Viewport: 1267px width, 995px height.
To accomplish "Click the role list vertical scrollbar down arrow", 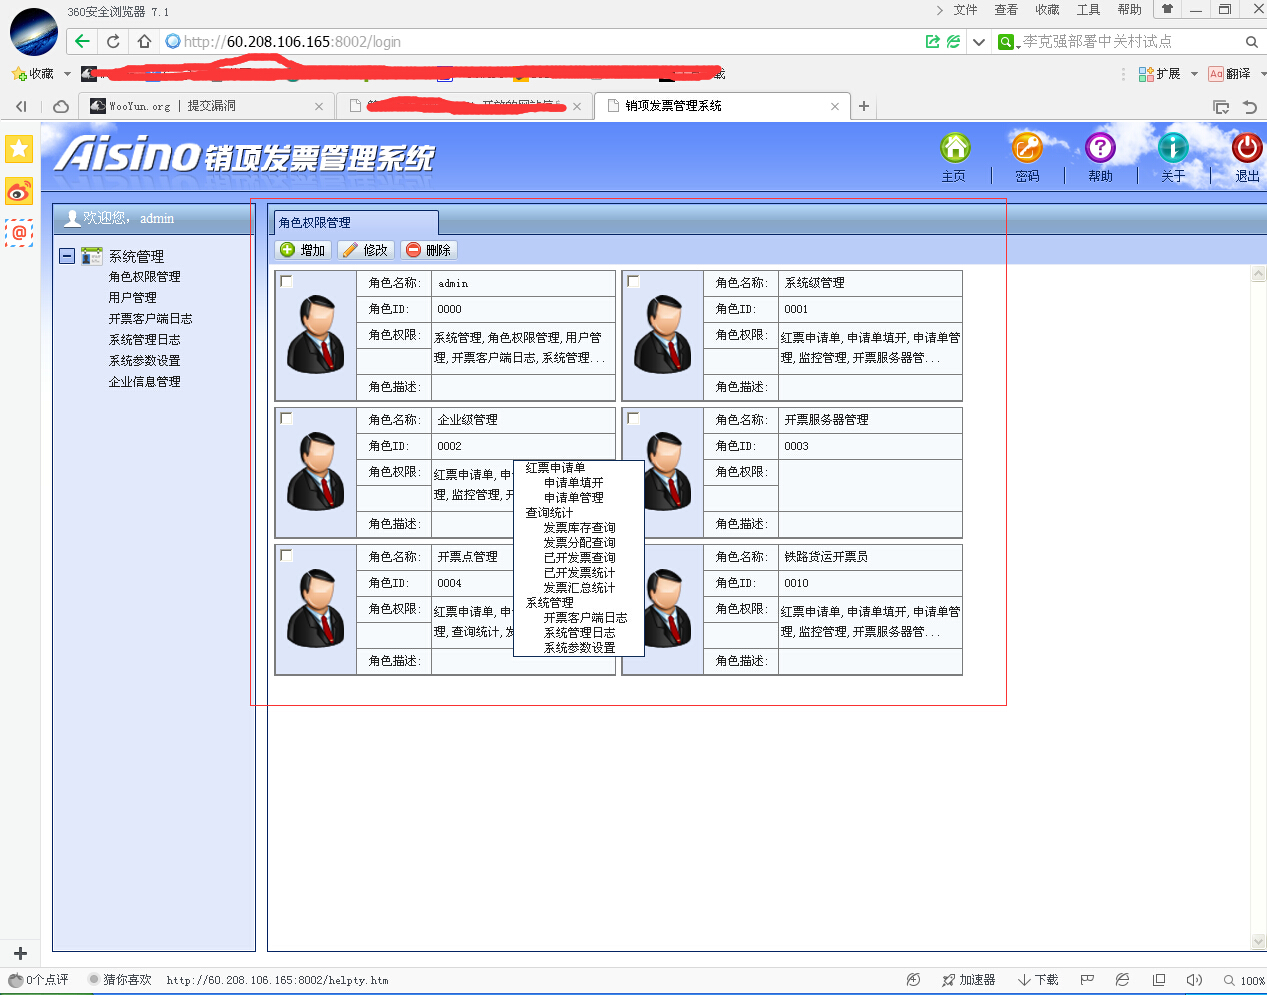I will 1258,941.
